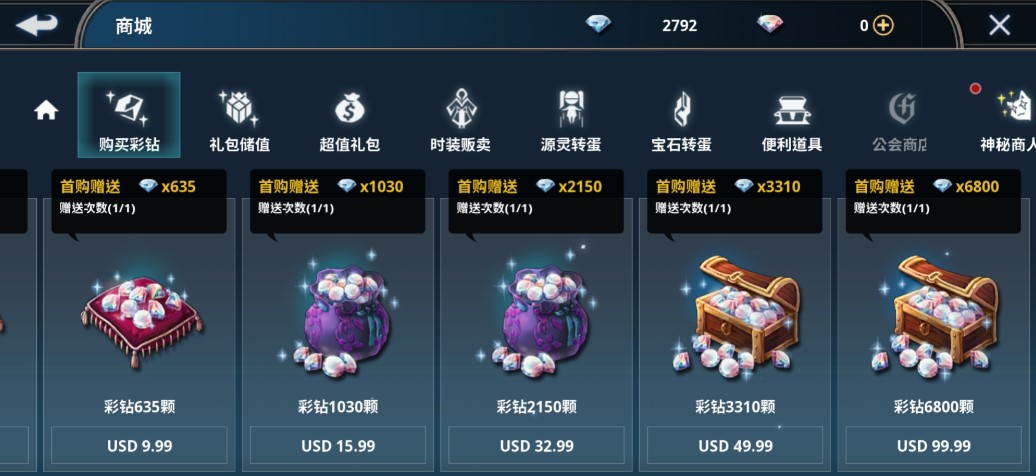Buy the USD 32.99 diamond pack
Viewport: 1036px width, 476px height.
(x=536, y=446)
